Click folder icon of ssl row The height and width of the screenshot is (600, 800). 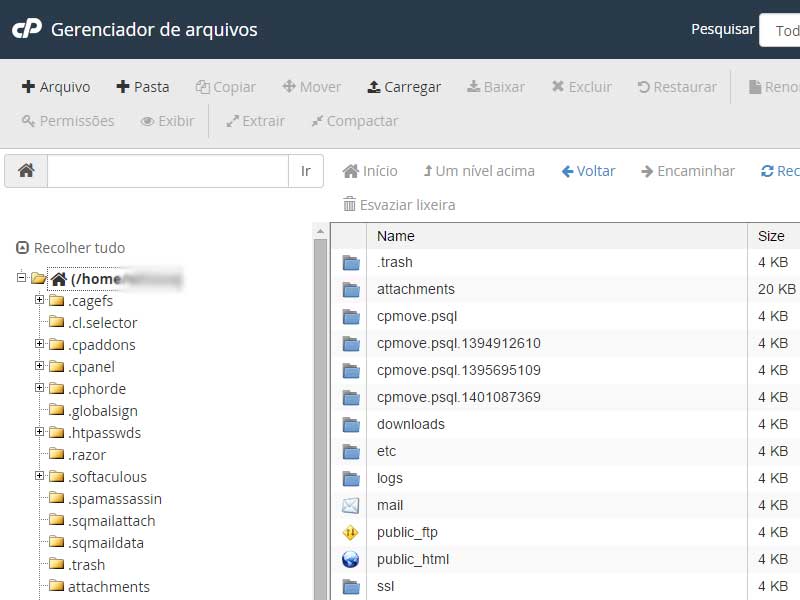[x=351, y=587]
